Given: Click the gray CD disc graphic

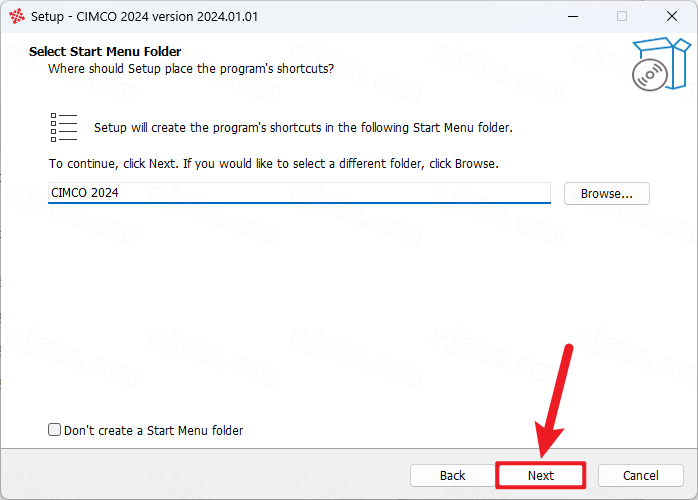Looking at the screenshot, I should [x=650, y=75].
